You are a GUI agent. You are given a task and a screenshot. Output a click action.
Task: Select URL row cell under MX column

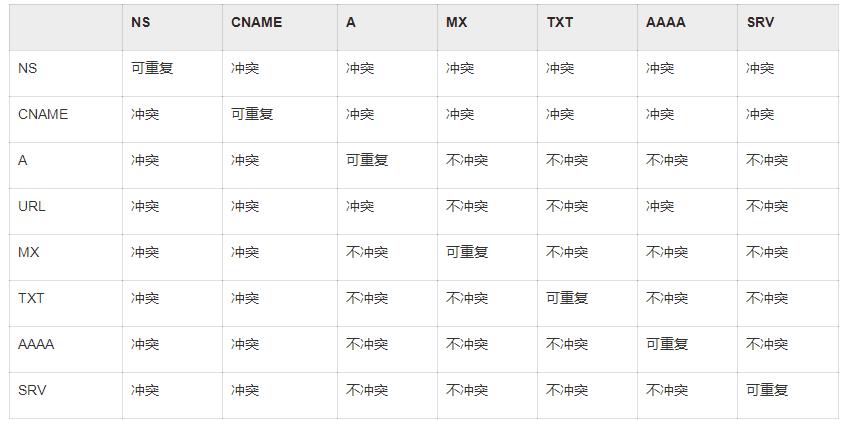click(467, 206)
